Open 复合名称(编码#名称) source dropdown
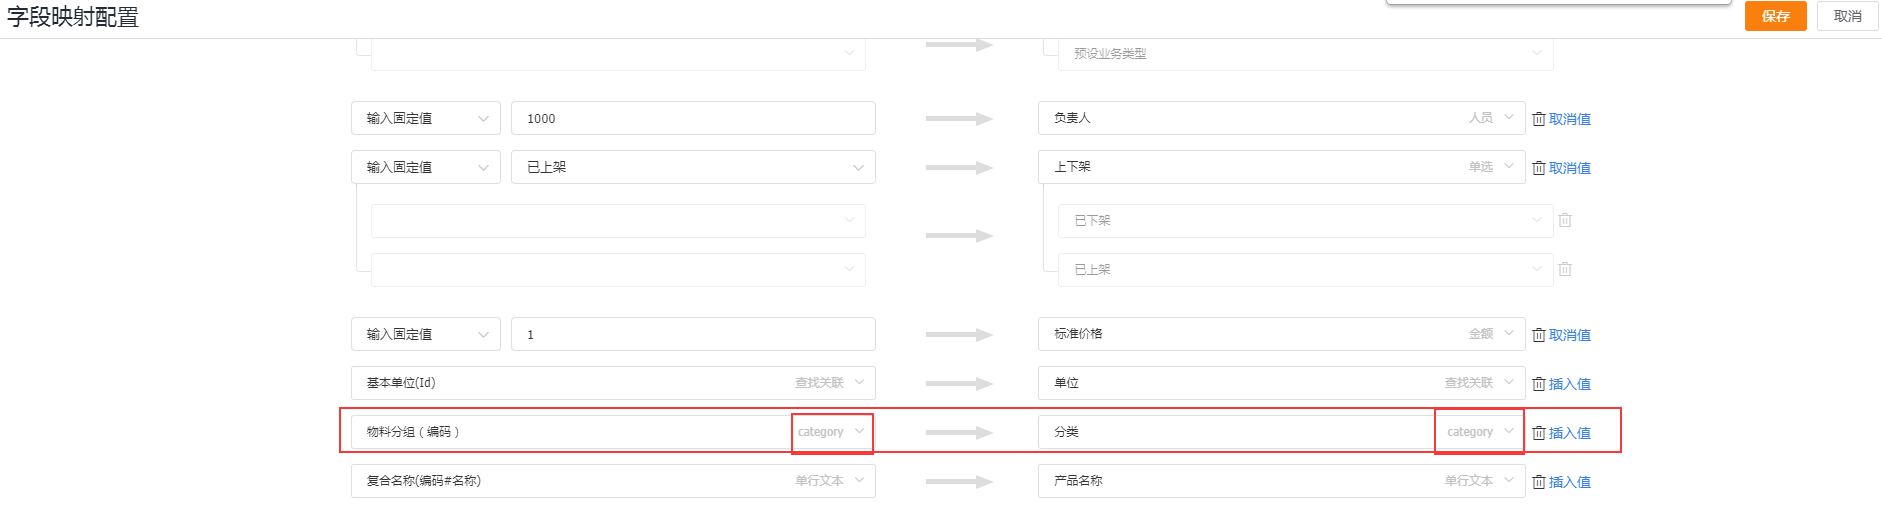Viewport: 1882px width, 506px height. click(x=613, y=481)
